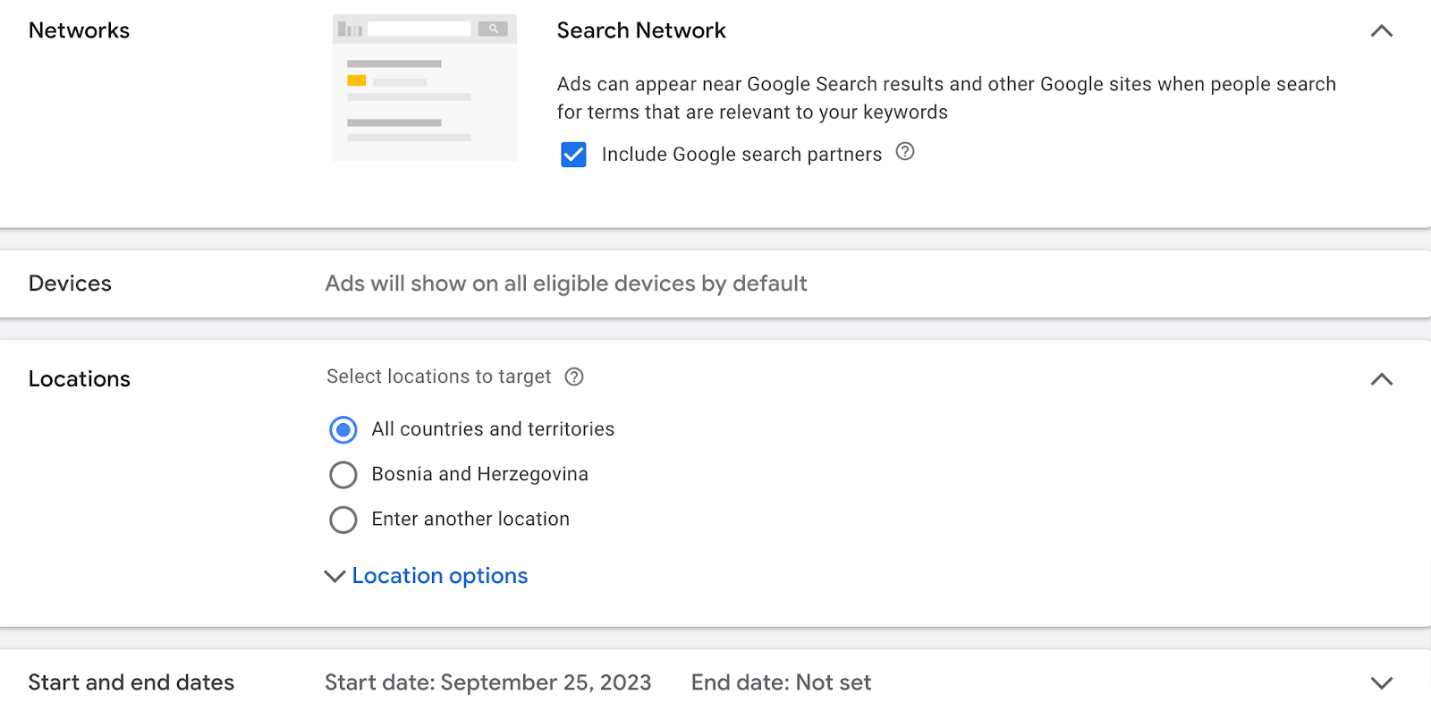Select the Bosnia and Herzegovina location option
The image size is (1431, 711).
(x=343, y=474)
